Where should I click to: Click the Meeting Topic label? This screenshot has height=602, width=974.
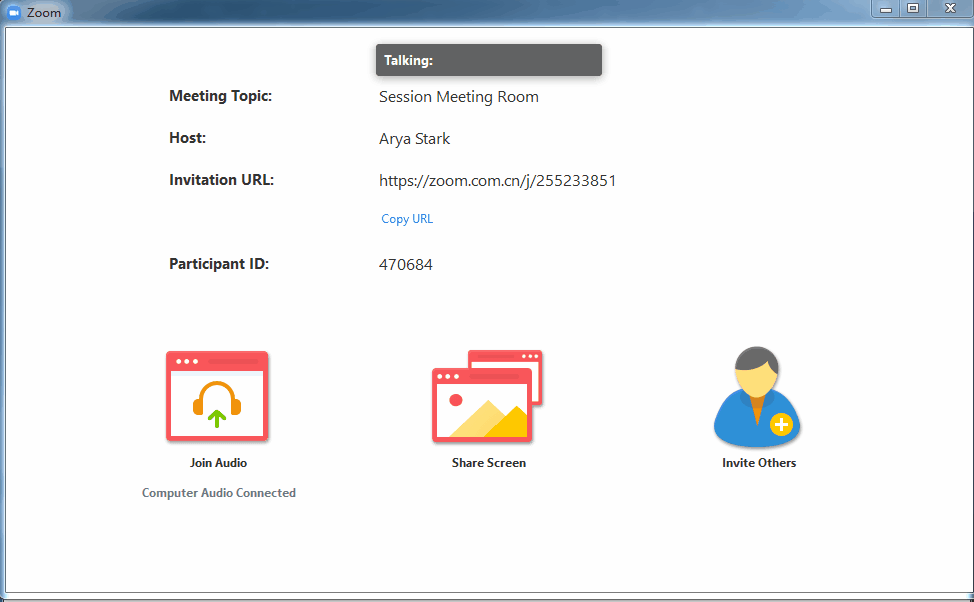221,96
